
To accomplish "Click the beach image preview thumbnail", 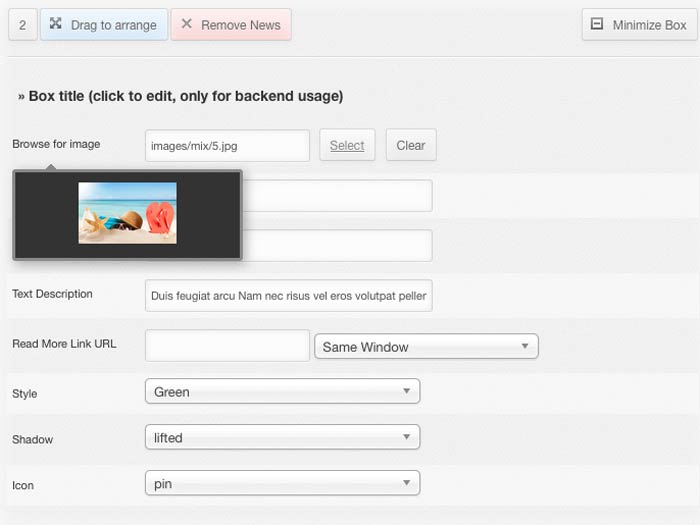I will [127, 213].
